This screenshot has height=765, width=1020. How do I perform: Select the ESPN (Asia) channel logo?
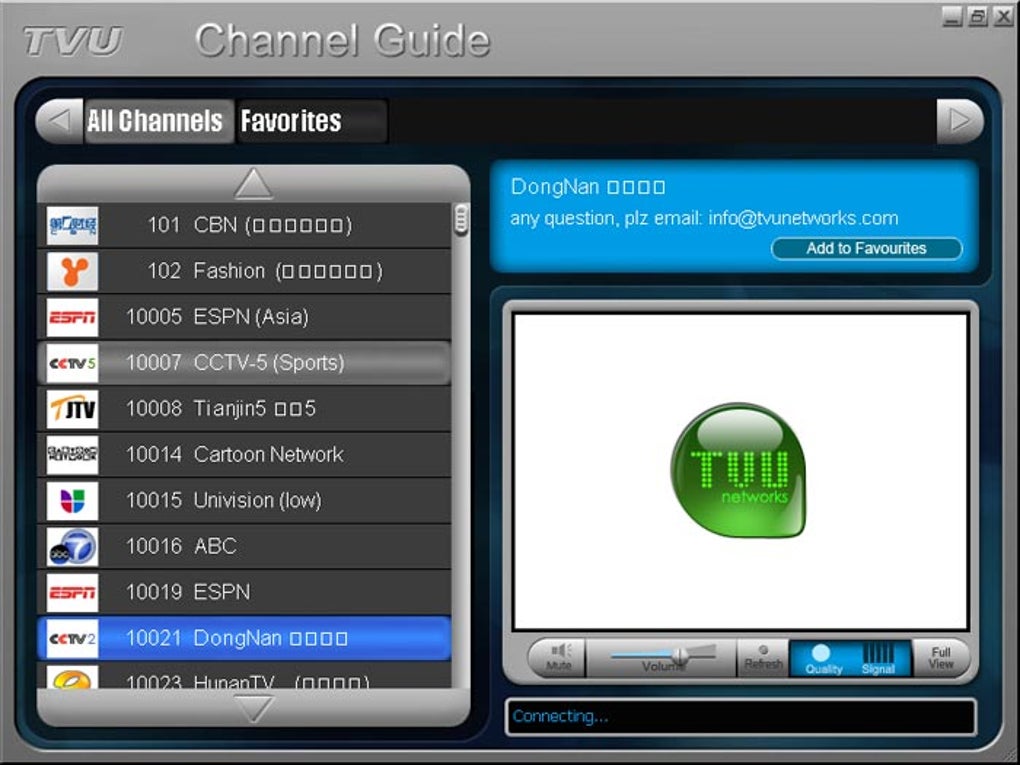pyautogui.click(x=72, y=317)
